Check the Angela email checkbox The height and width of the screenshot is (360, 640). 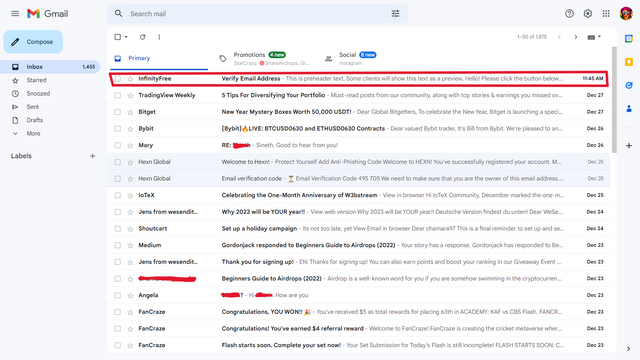click(x=118, y=295)
